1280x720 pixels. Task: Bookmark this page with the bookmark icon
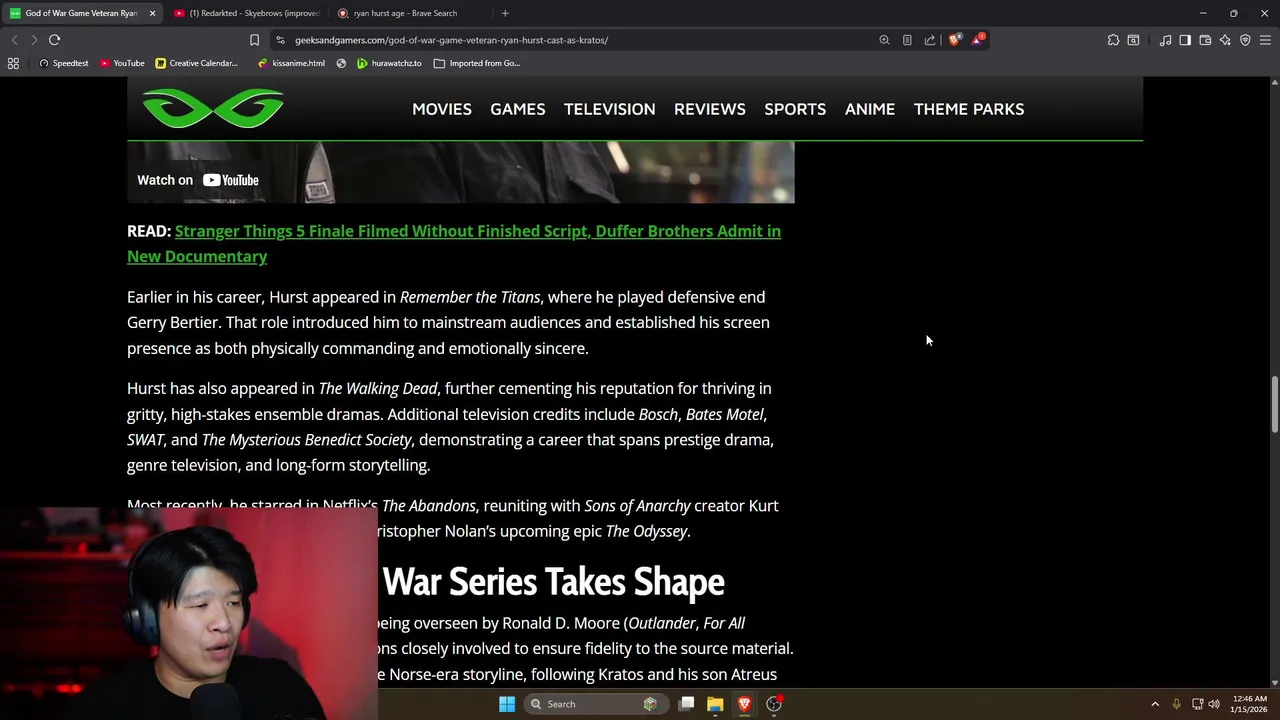[254, 40]
